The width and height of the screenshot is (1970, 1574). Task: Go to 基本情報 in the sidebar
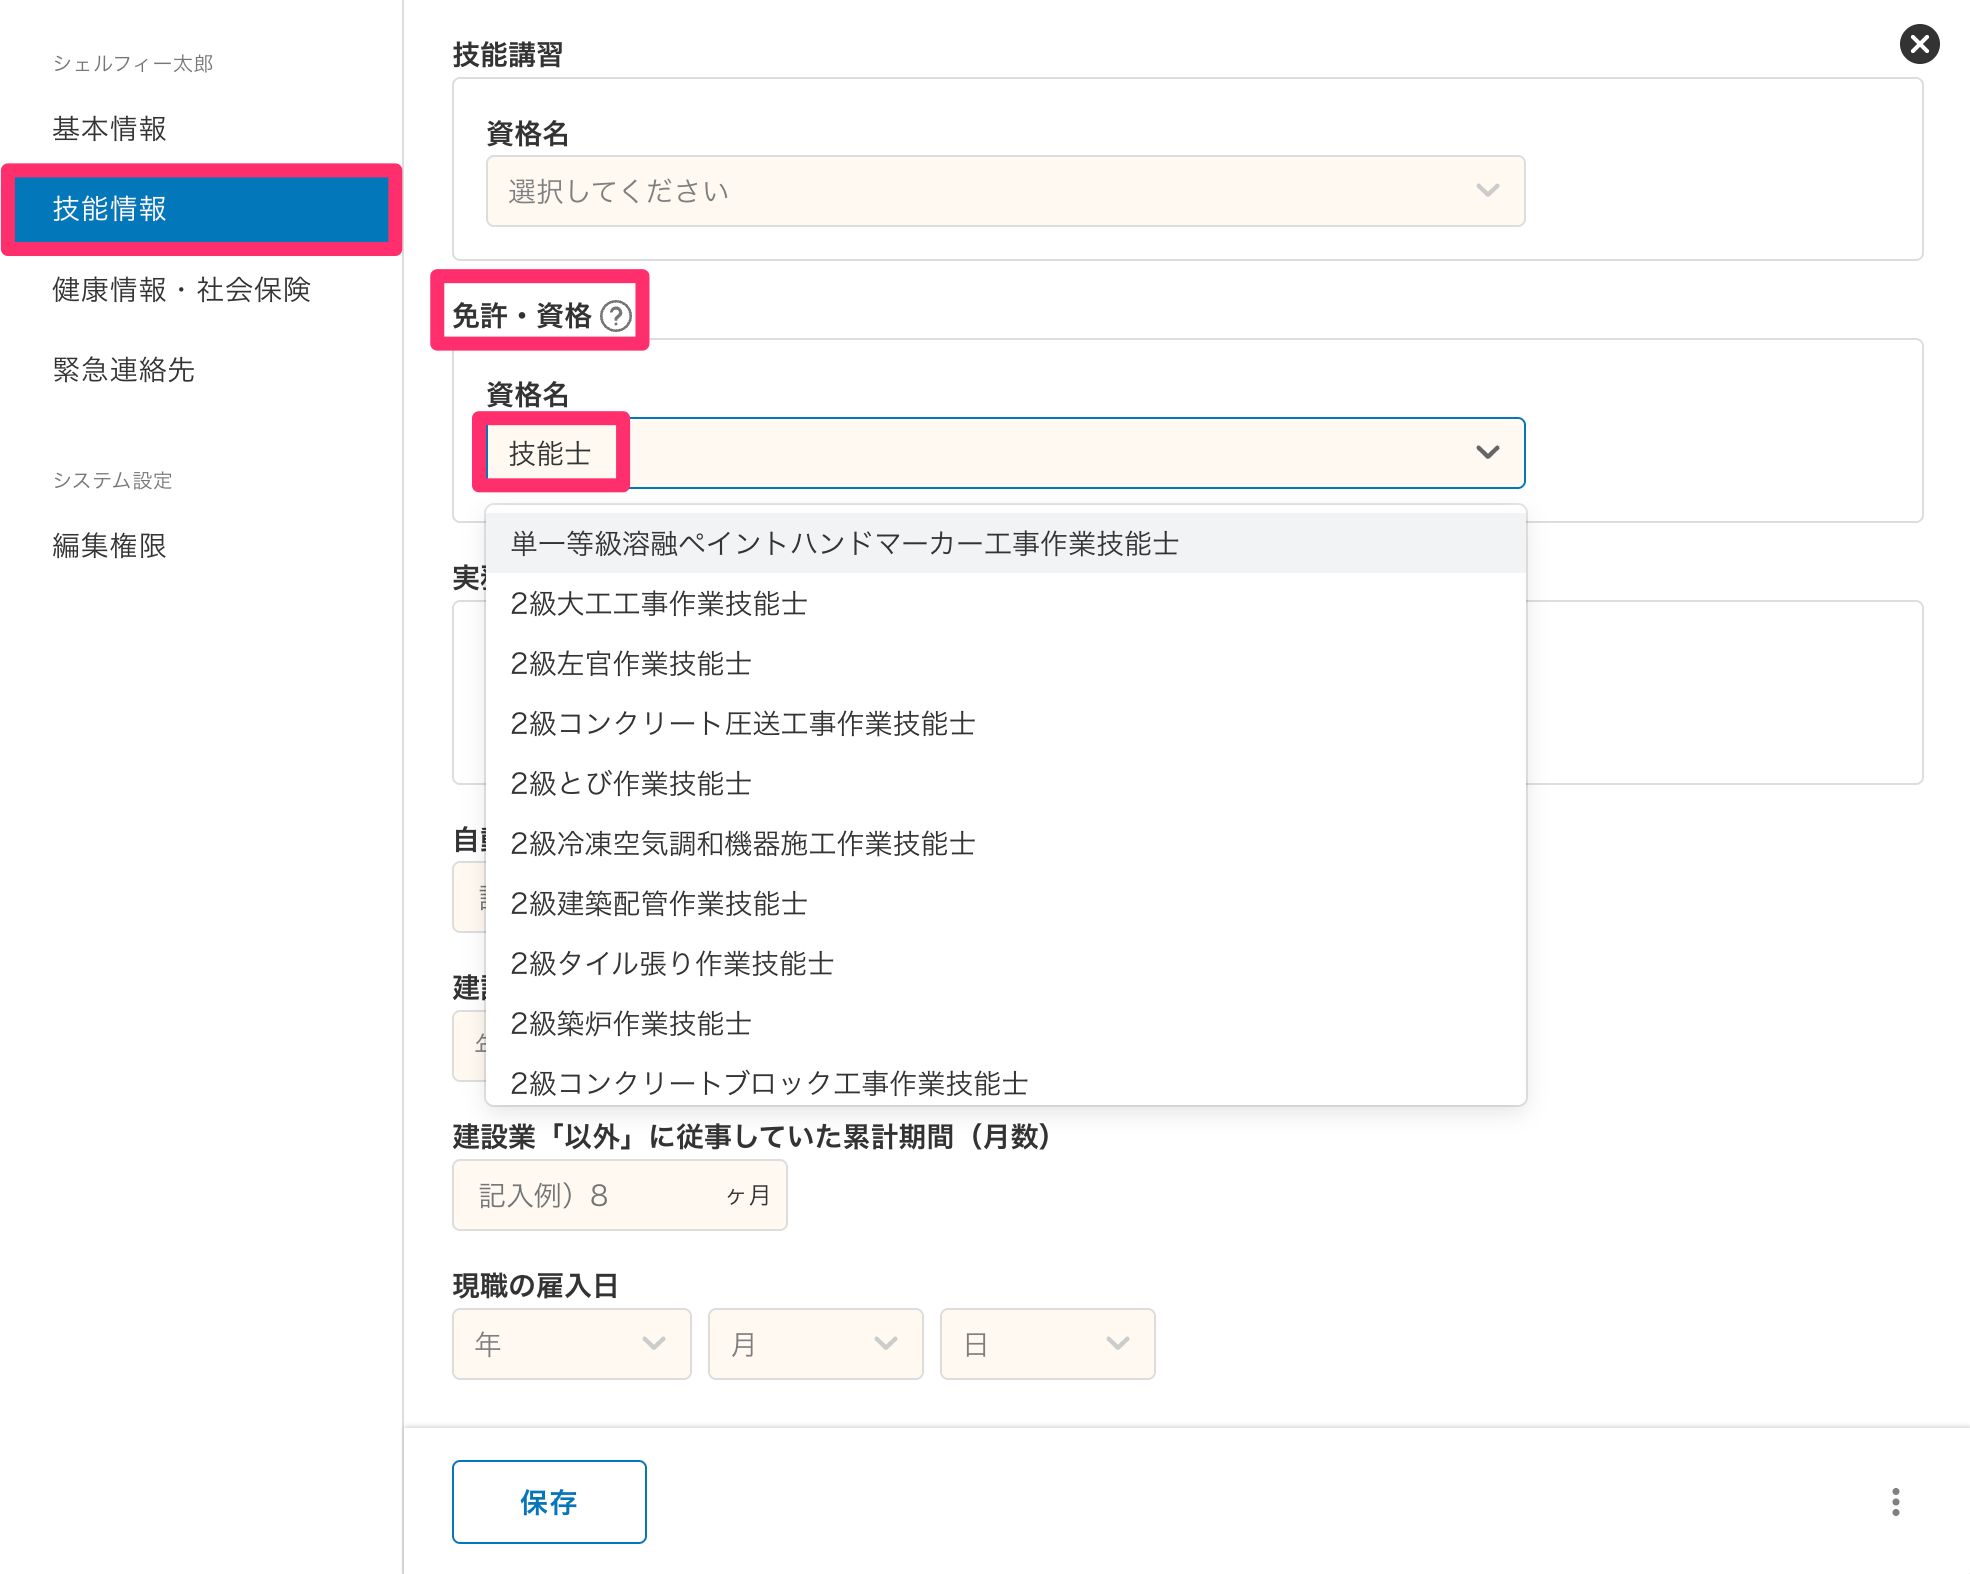(x=110, y=129)
